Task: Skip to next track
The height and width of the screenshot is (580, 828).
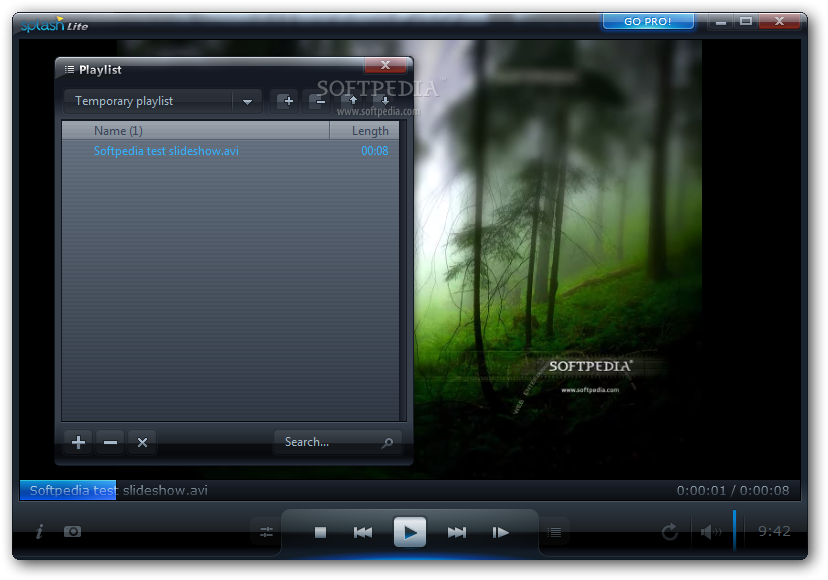Action: click(457, 532)
